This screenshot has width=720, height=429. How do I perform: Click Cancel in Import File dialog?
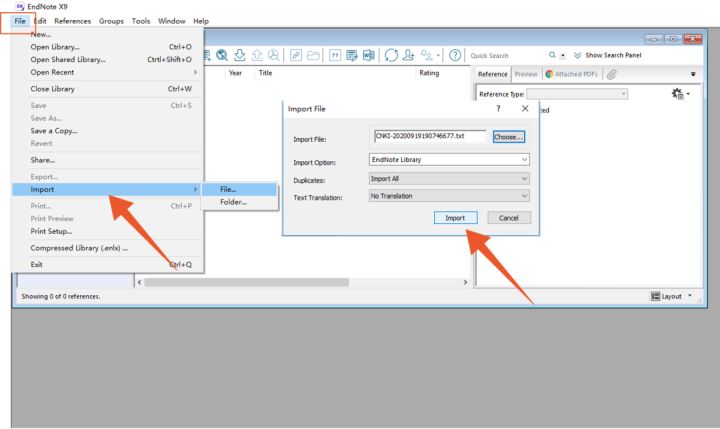[x=509, y=218]
